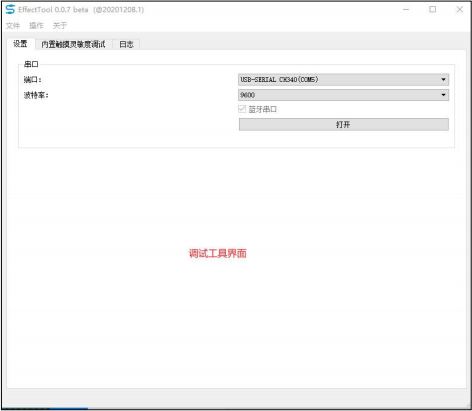Switch to the 内置触摸灵敏度调试 tab
The width and height of the screenshot is (472, 411).
(x=73, y=44)
